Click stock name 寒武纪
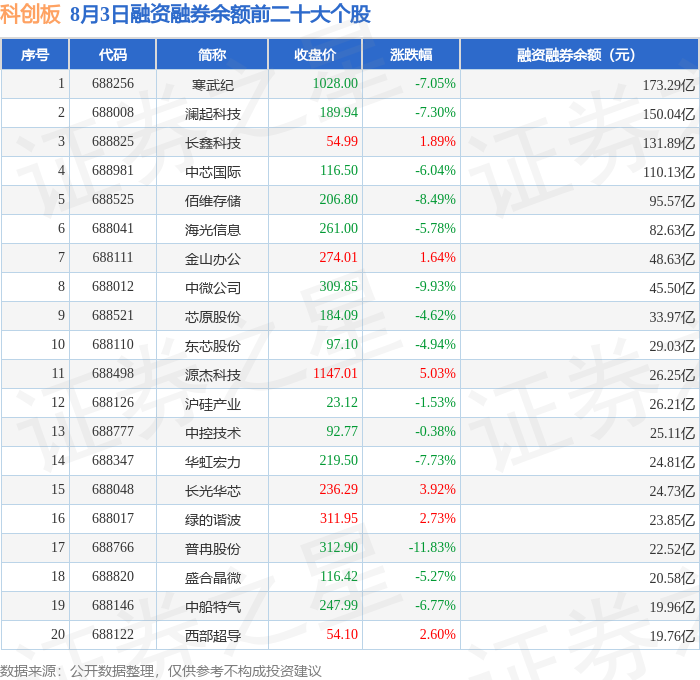Image resolution: width=700 pixels, height=680 pixels. 212,84
